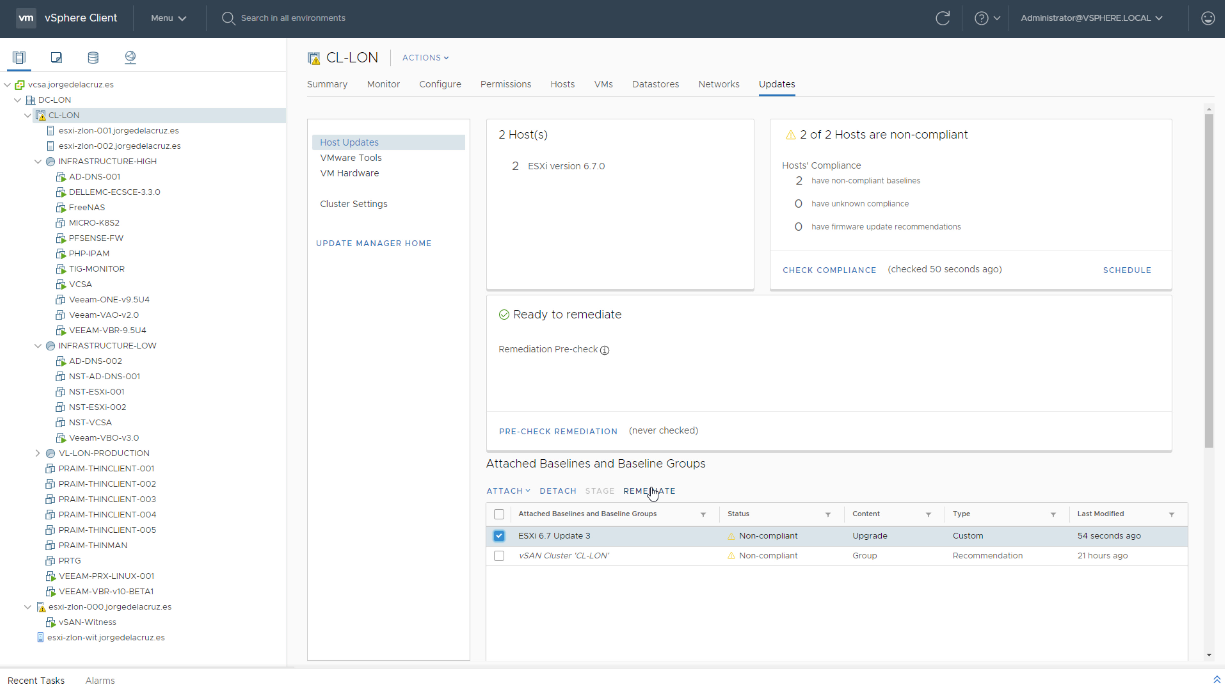Click the info icon next to Remediation Pre-check
The height and width of the screenshot is (687, 1225).
coord(605,350)
